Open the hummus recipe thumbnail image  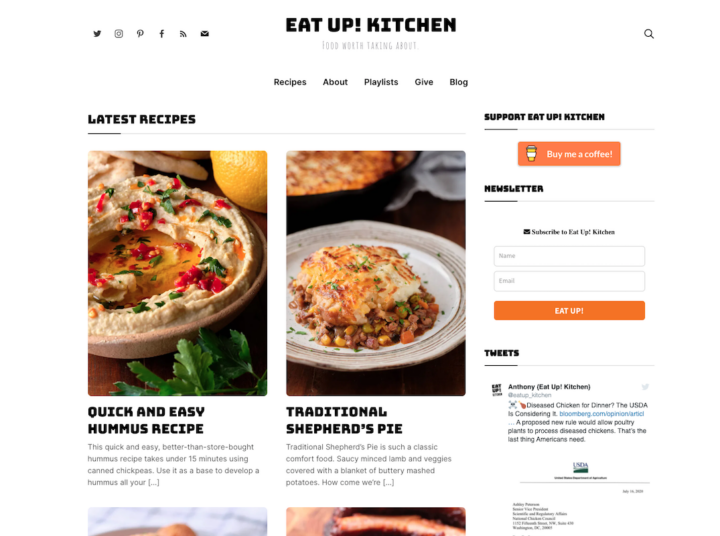[x=178, y=273]
